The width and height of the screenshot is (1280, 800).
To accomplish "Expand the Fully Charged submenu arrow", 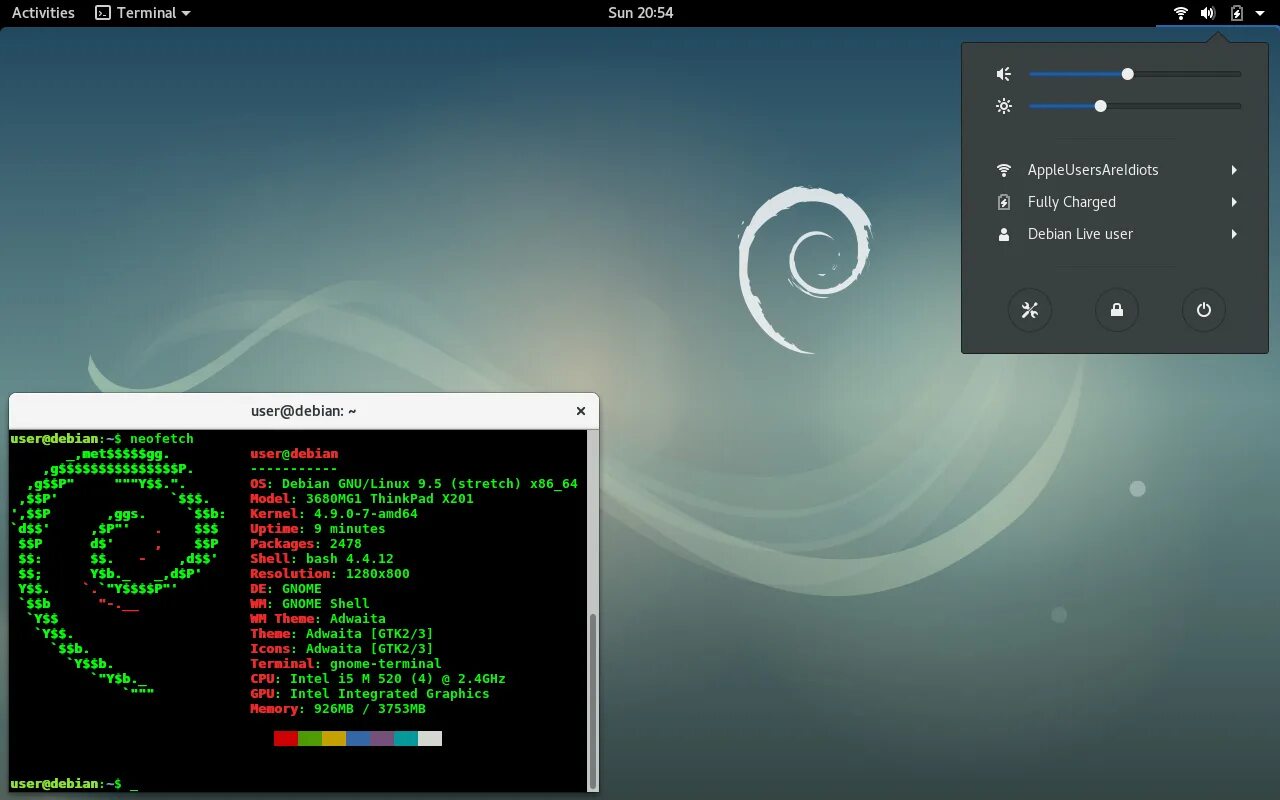I will tap(1235, 202).
